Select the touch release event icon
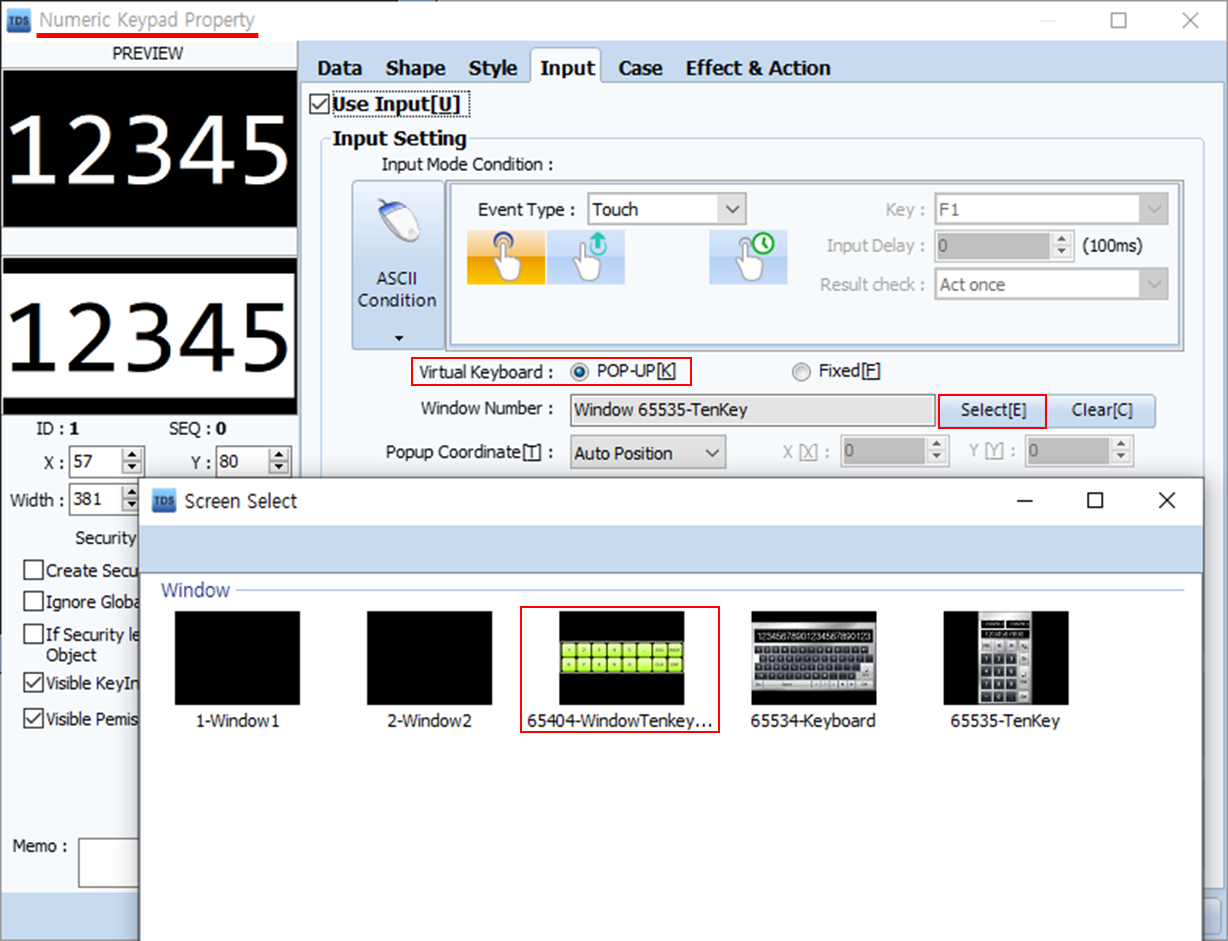Screen dimensions: 1228x941 tap(586, 257)
